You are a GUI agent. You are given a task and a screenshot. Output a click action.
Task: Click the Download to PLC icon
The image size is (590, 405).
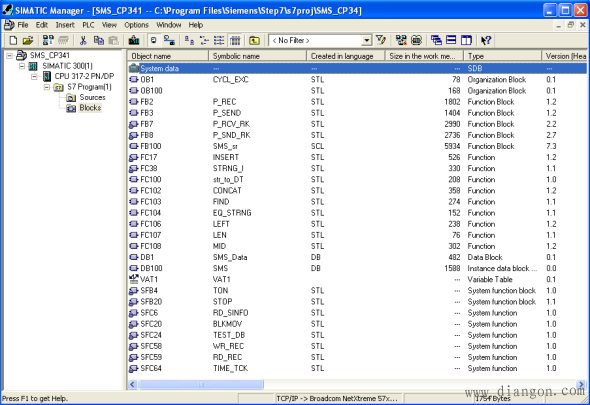coord(134,40)
